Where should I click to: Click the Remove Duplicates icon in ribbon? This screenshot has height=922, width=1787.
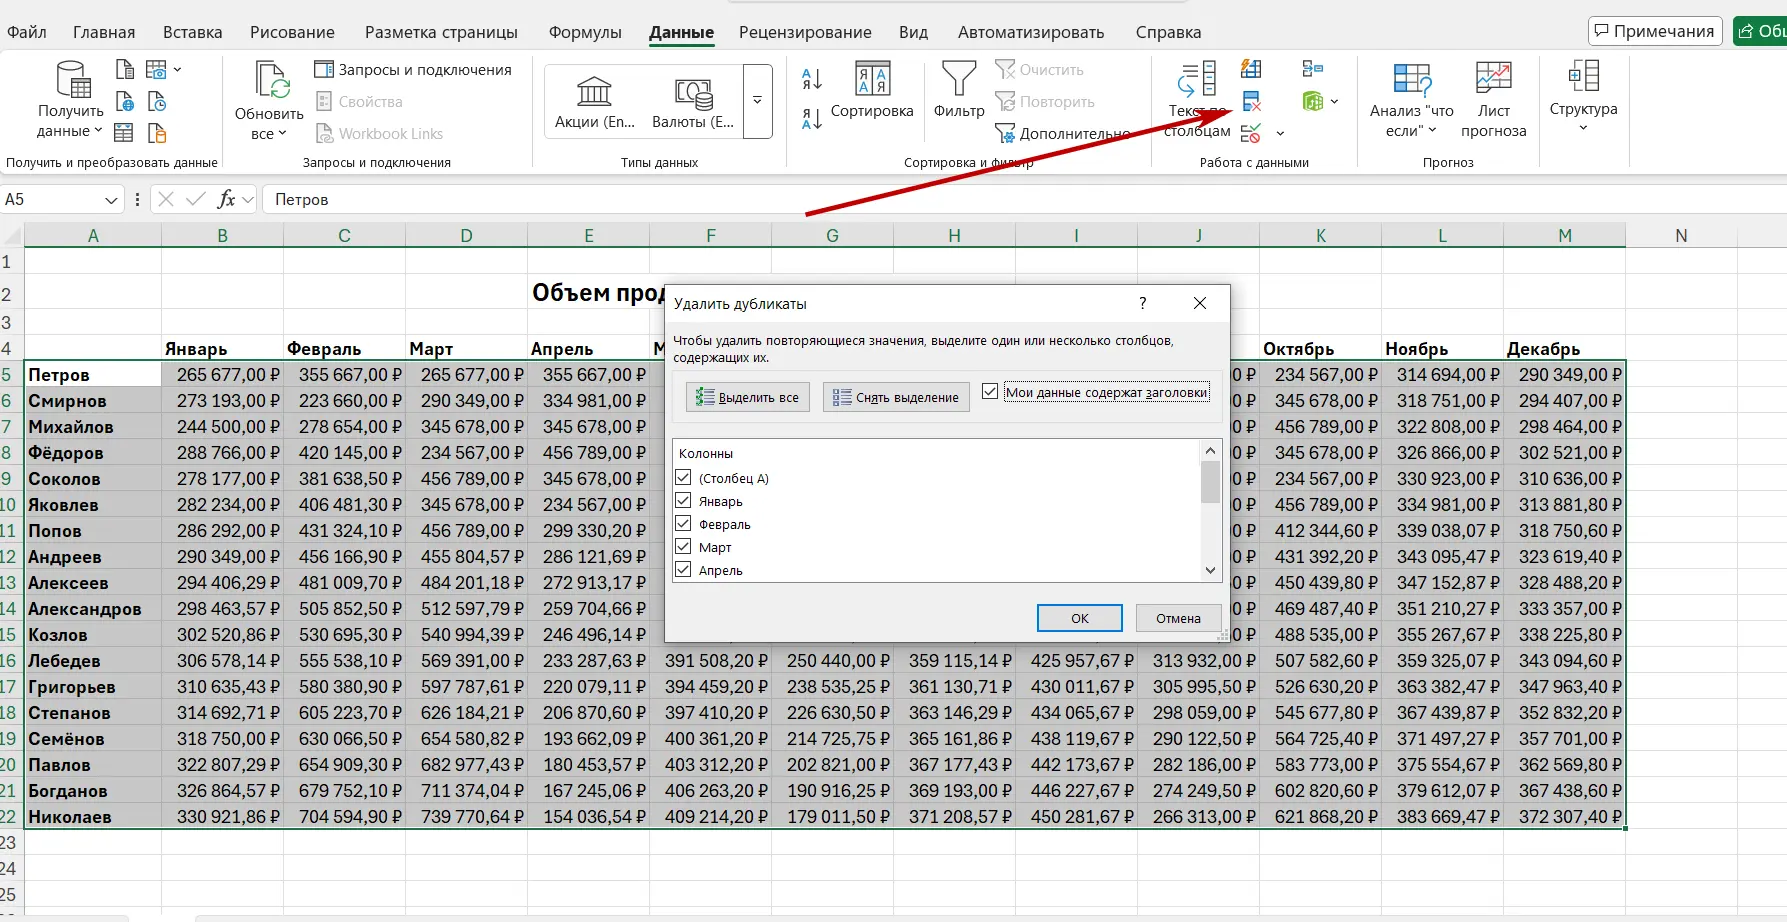1251,101
